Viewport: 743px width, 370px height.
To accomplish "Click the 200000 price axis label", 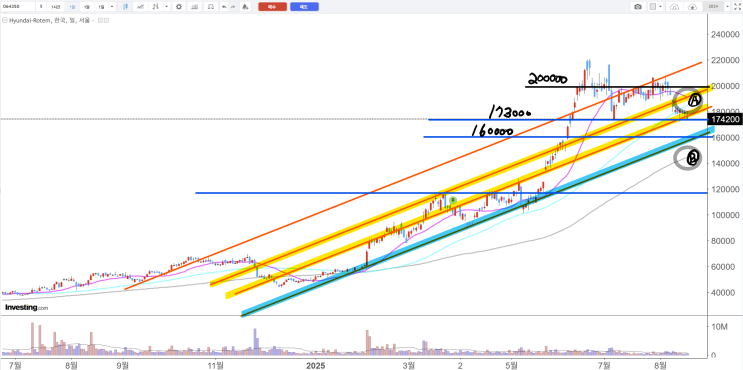I will 726,86.
